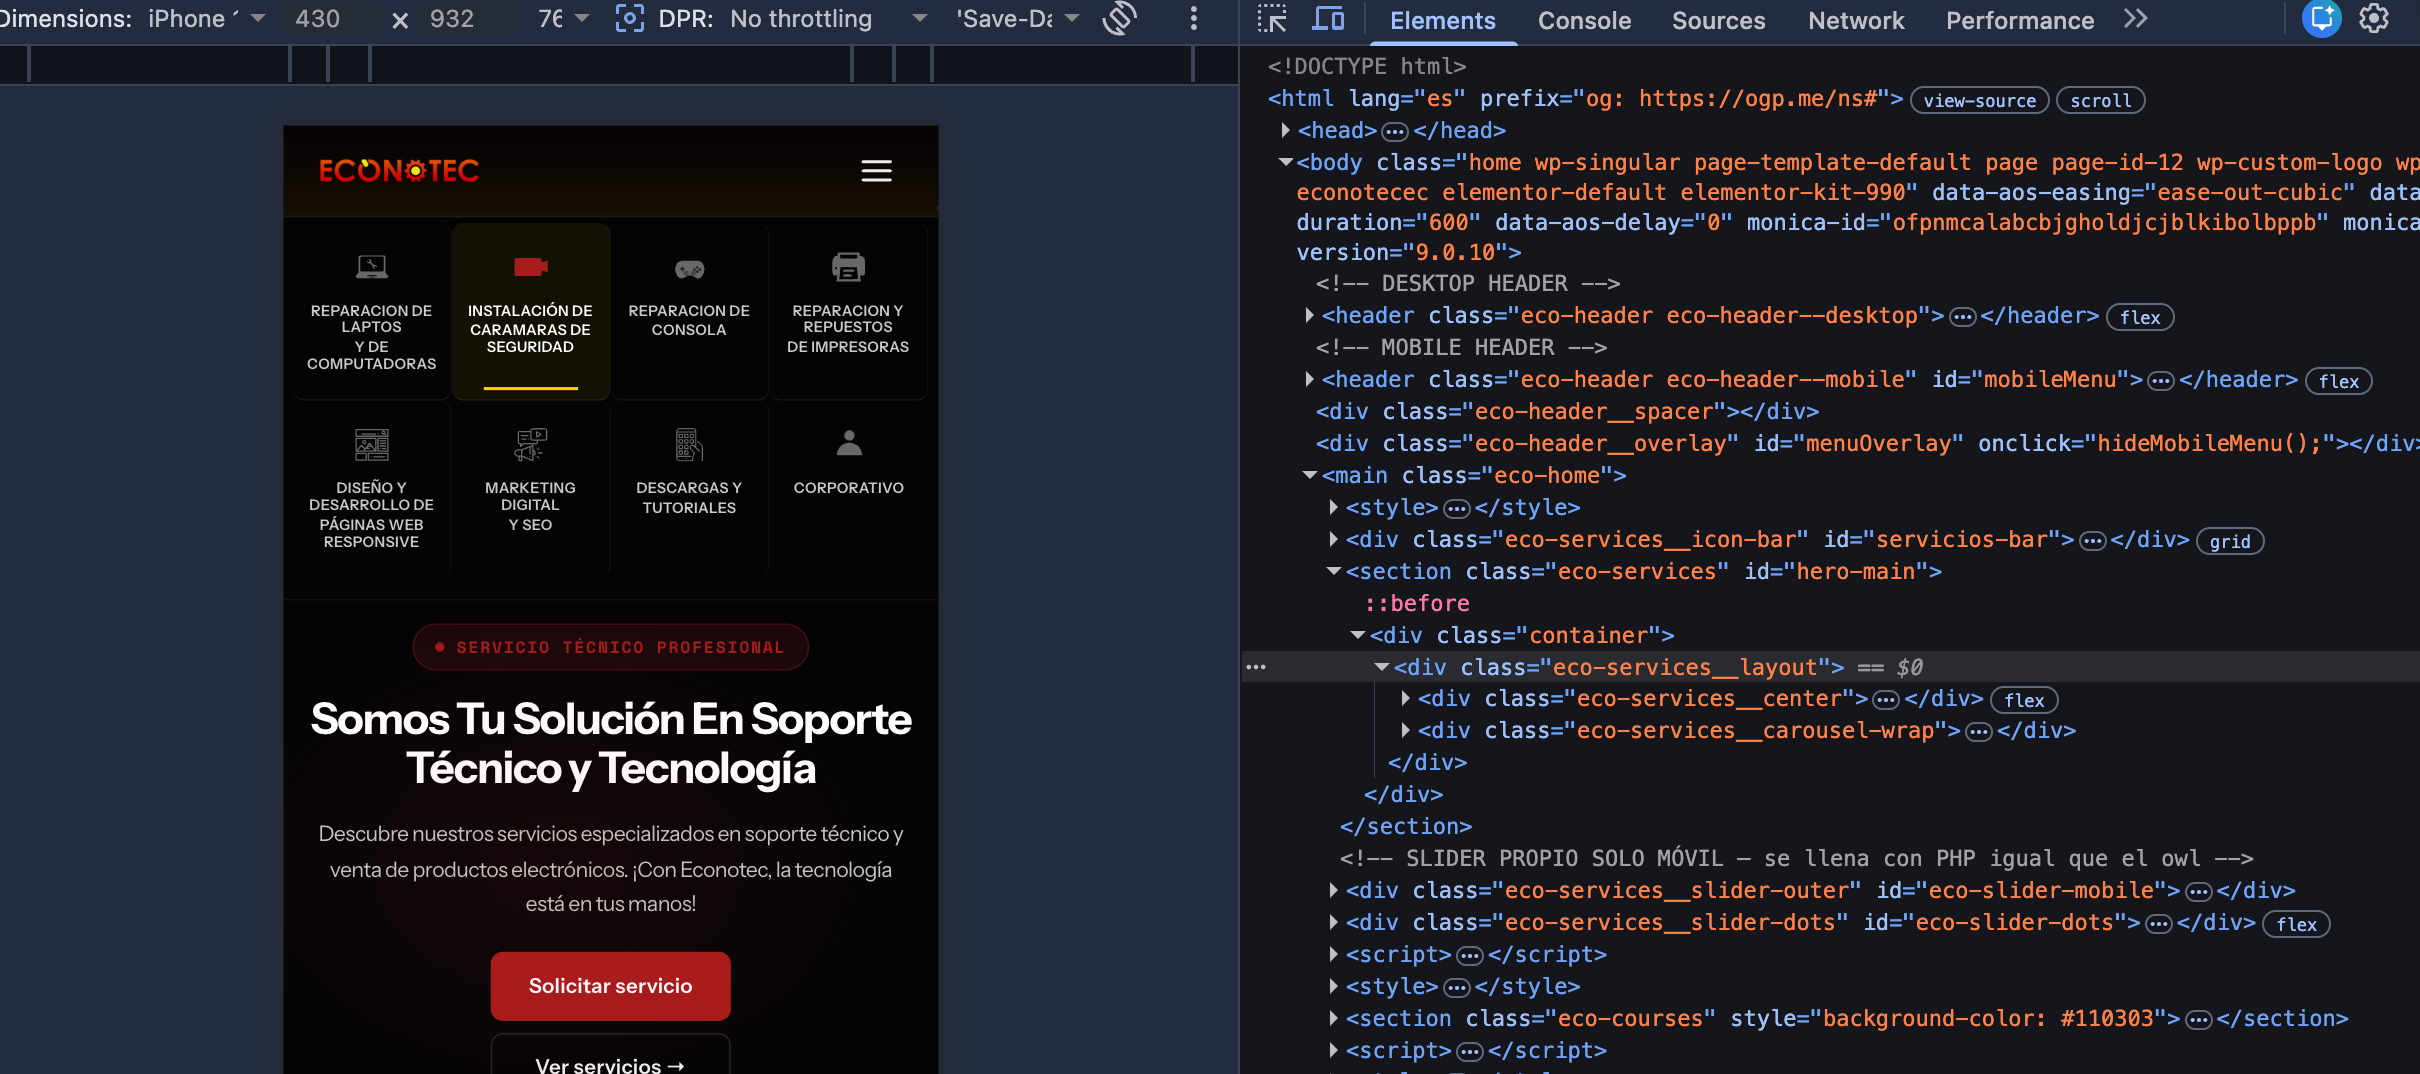Click the flex badge on slider-dots div
Image resolution: width=2420 pixels, height=1074 pixels.
click(x=2296, y=924)
